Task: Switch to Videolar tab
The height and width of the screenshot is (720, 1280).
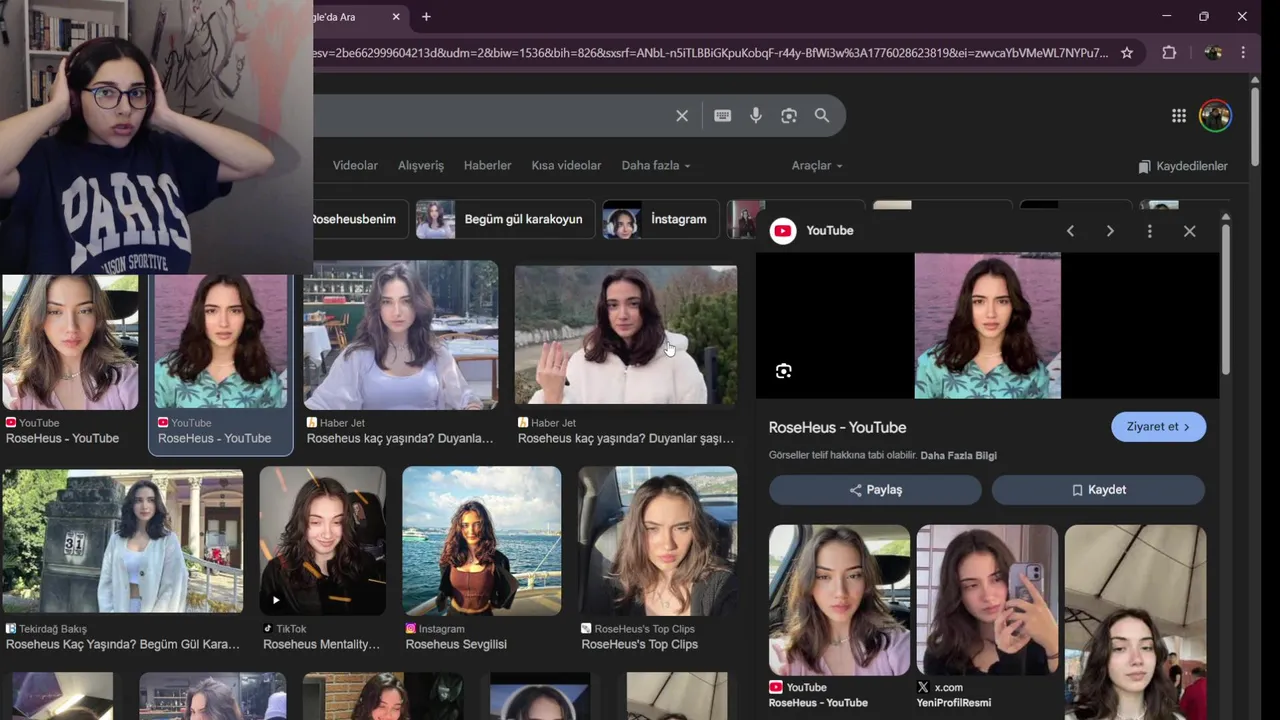Action: tap(355, 166)
